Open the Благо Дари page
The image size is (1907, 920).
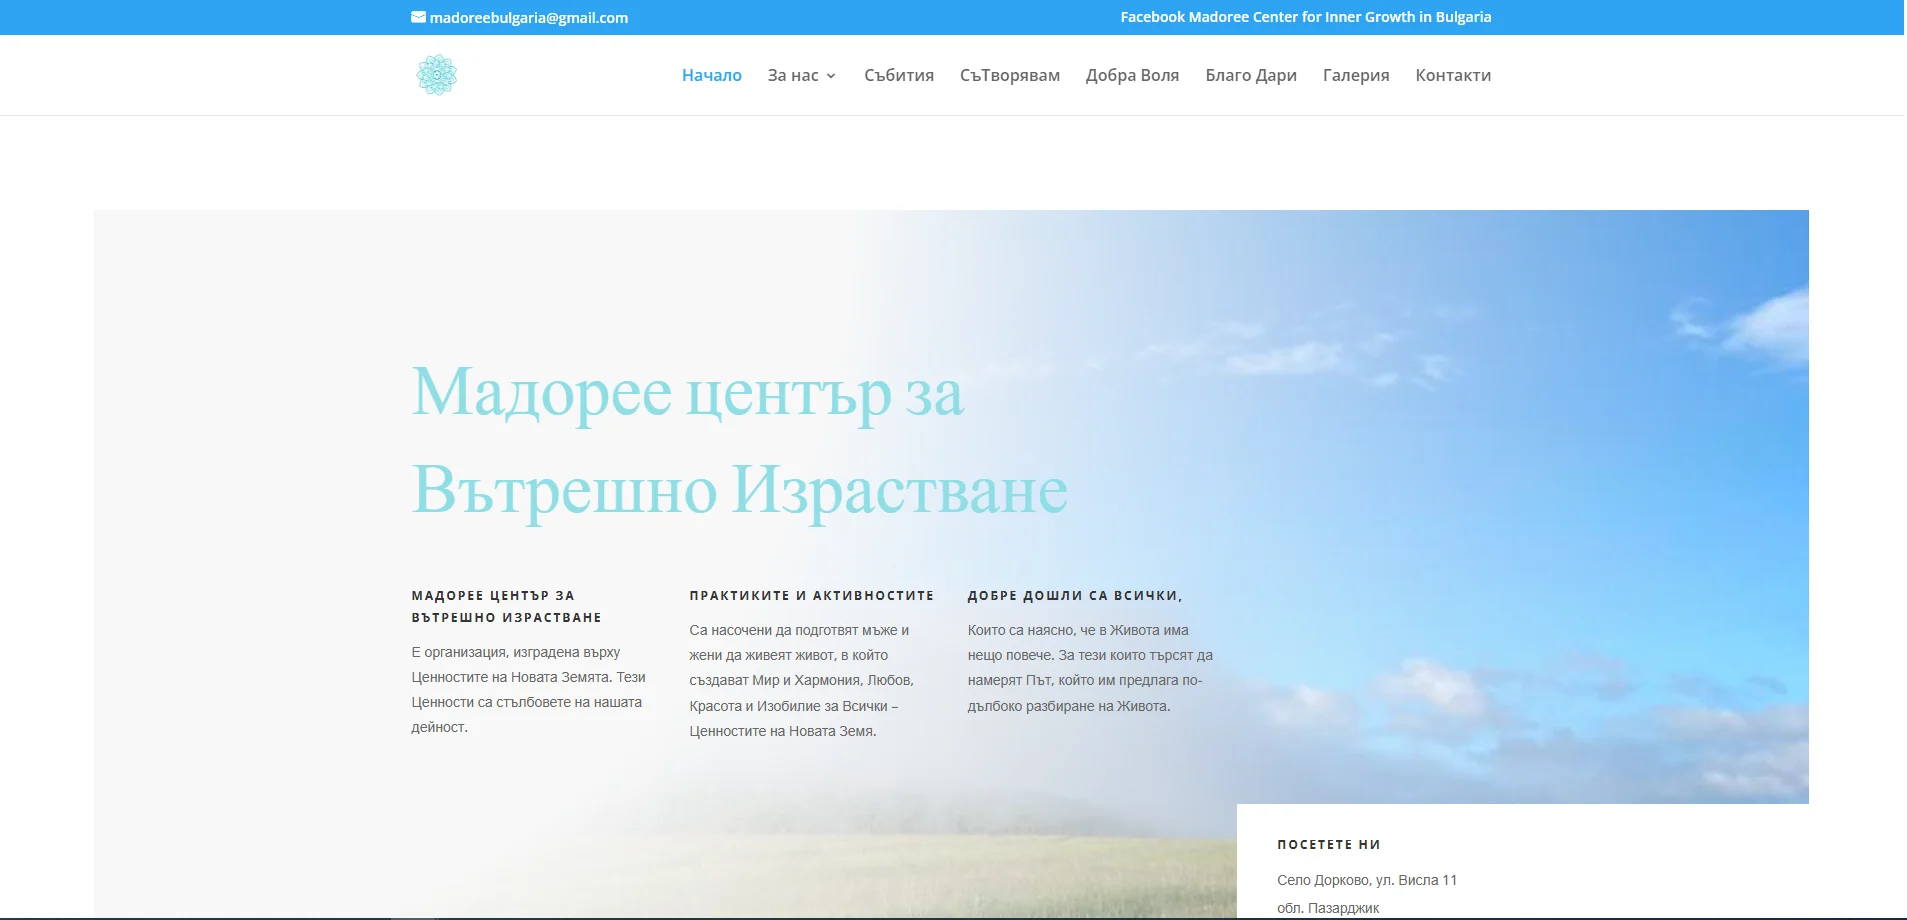[x=1251, y=75]
